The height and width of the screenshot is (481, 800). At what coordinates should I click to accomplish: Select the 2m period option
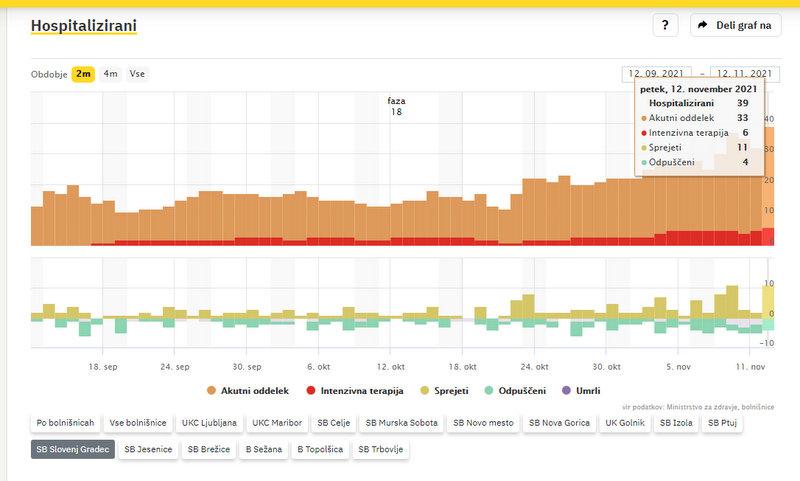(x=83, y=74)
